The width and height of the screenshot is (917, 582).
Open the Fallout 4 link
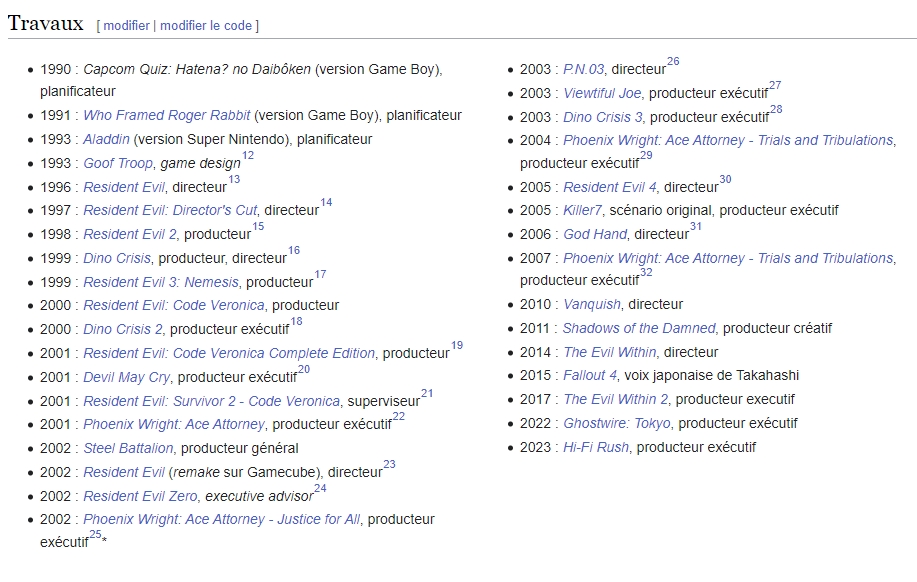pyautogui.click(x=590, y=375)
